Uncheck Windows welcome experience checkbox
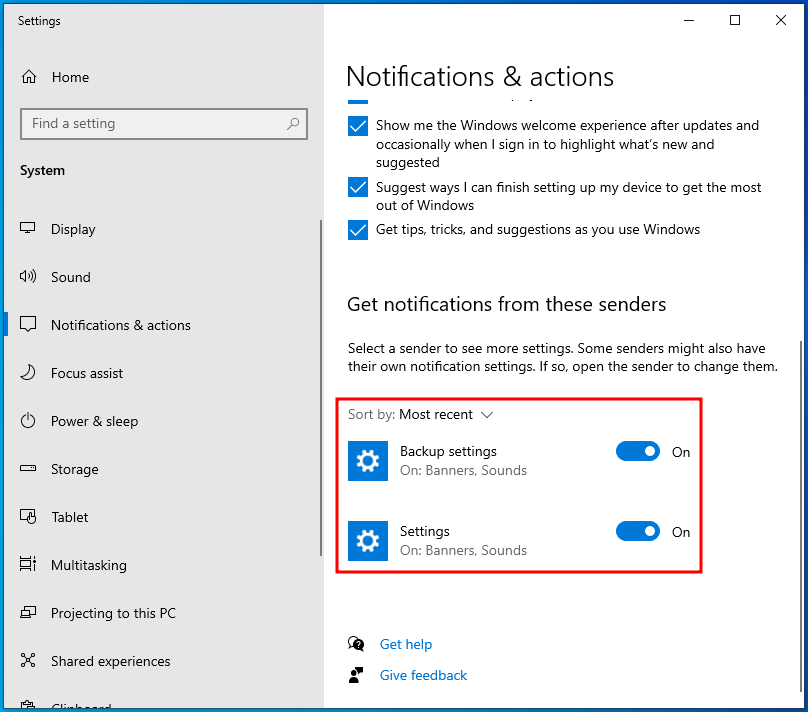 (x=358, y=126)
